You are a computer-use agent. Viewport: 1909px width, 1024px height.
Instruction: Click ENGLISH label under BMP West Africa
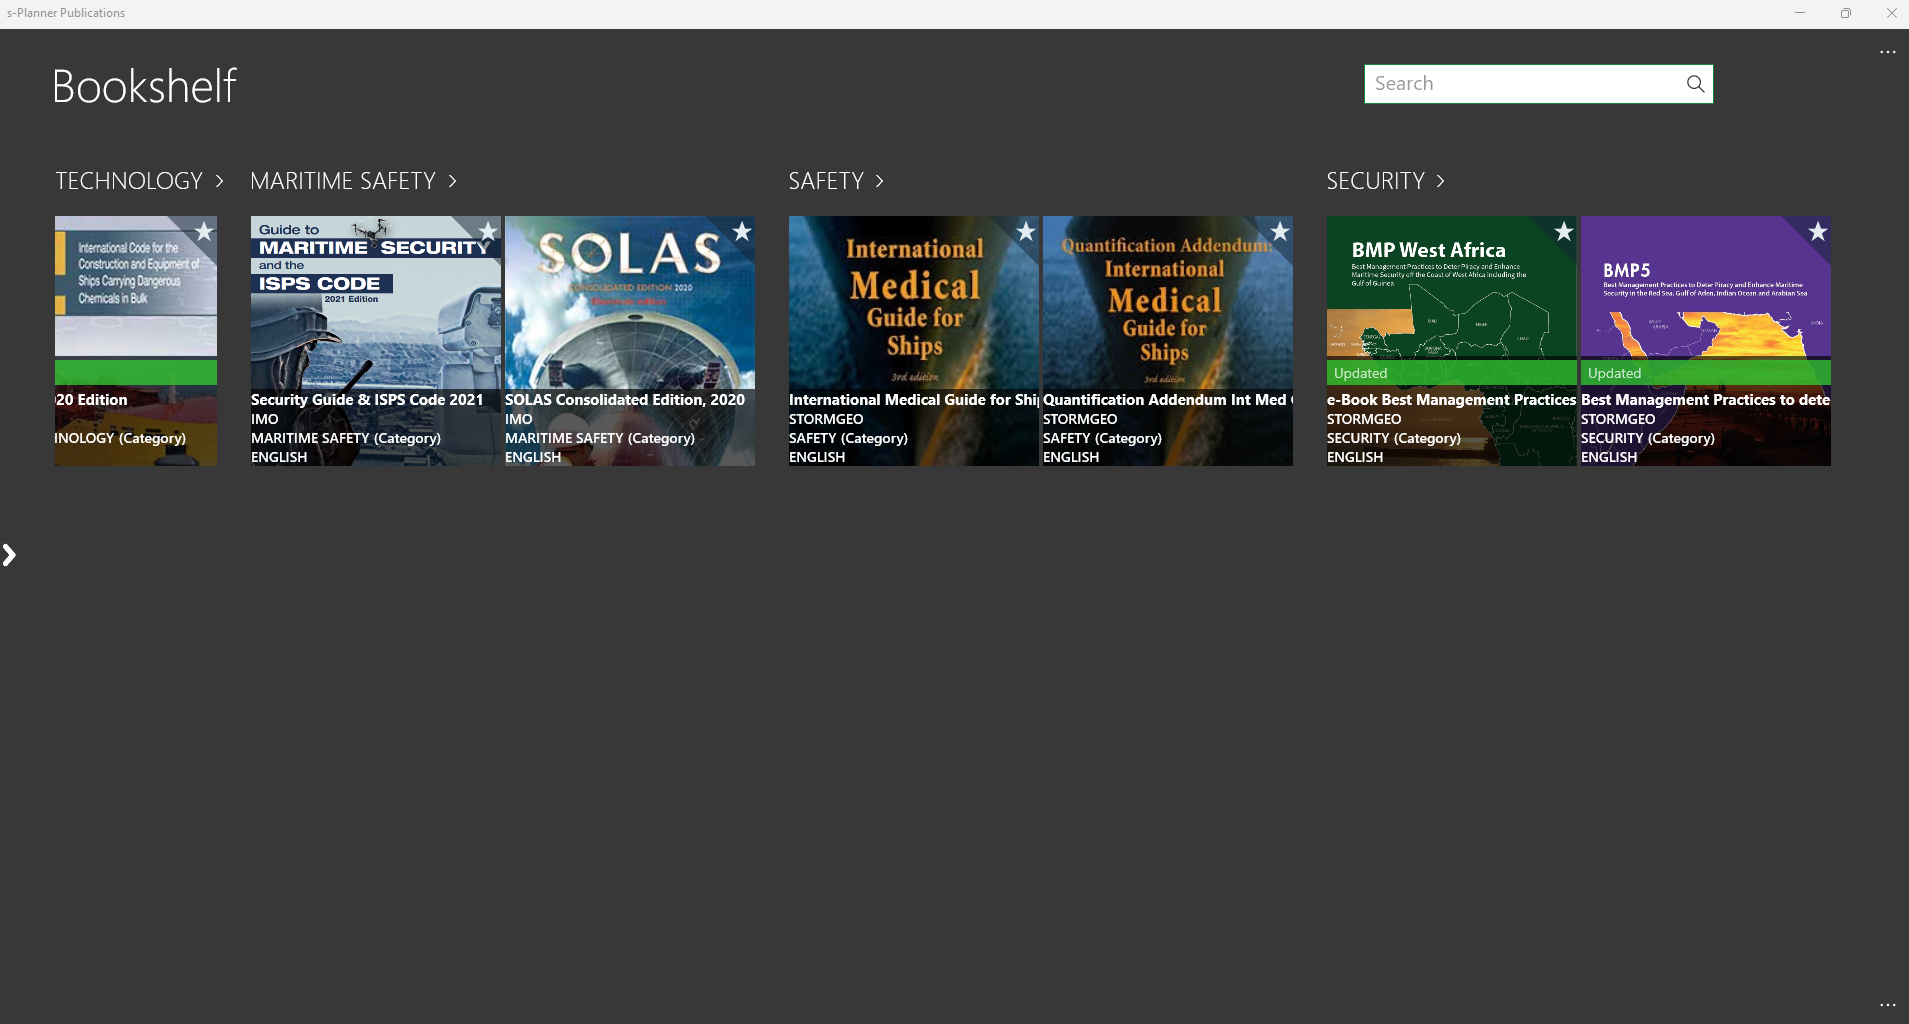coord(1355,457)
